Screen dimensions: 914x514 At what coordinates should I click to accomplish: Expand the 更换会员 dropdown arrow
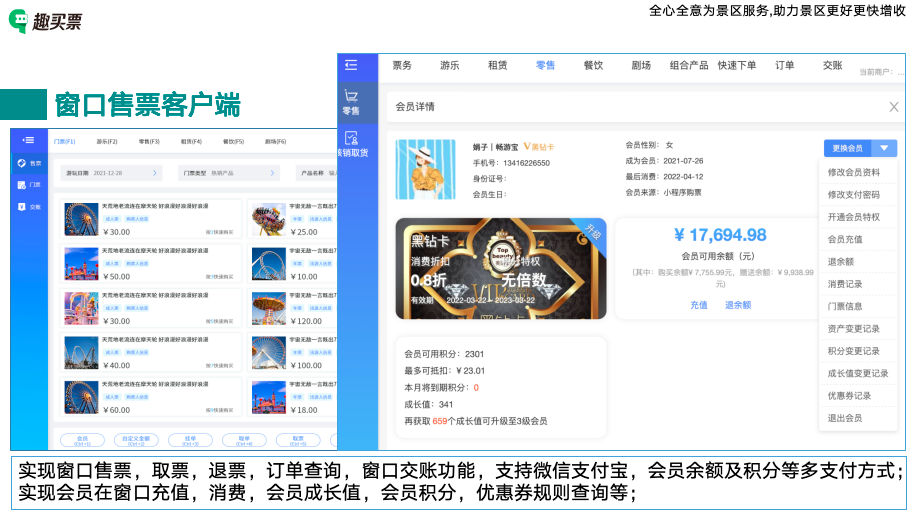tap(883, 148)
